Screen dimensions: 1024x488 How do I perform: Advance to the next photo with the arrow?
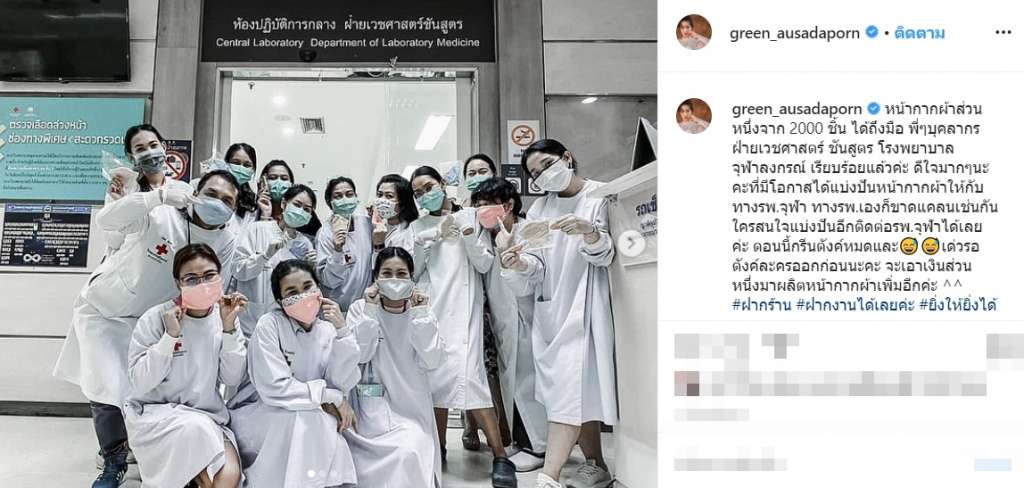632,244
